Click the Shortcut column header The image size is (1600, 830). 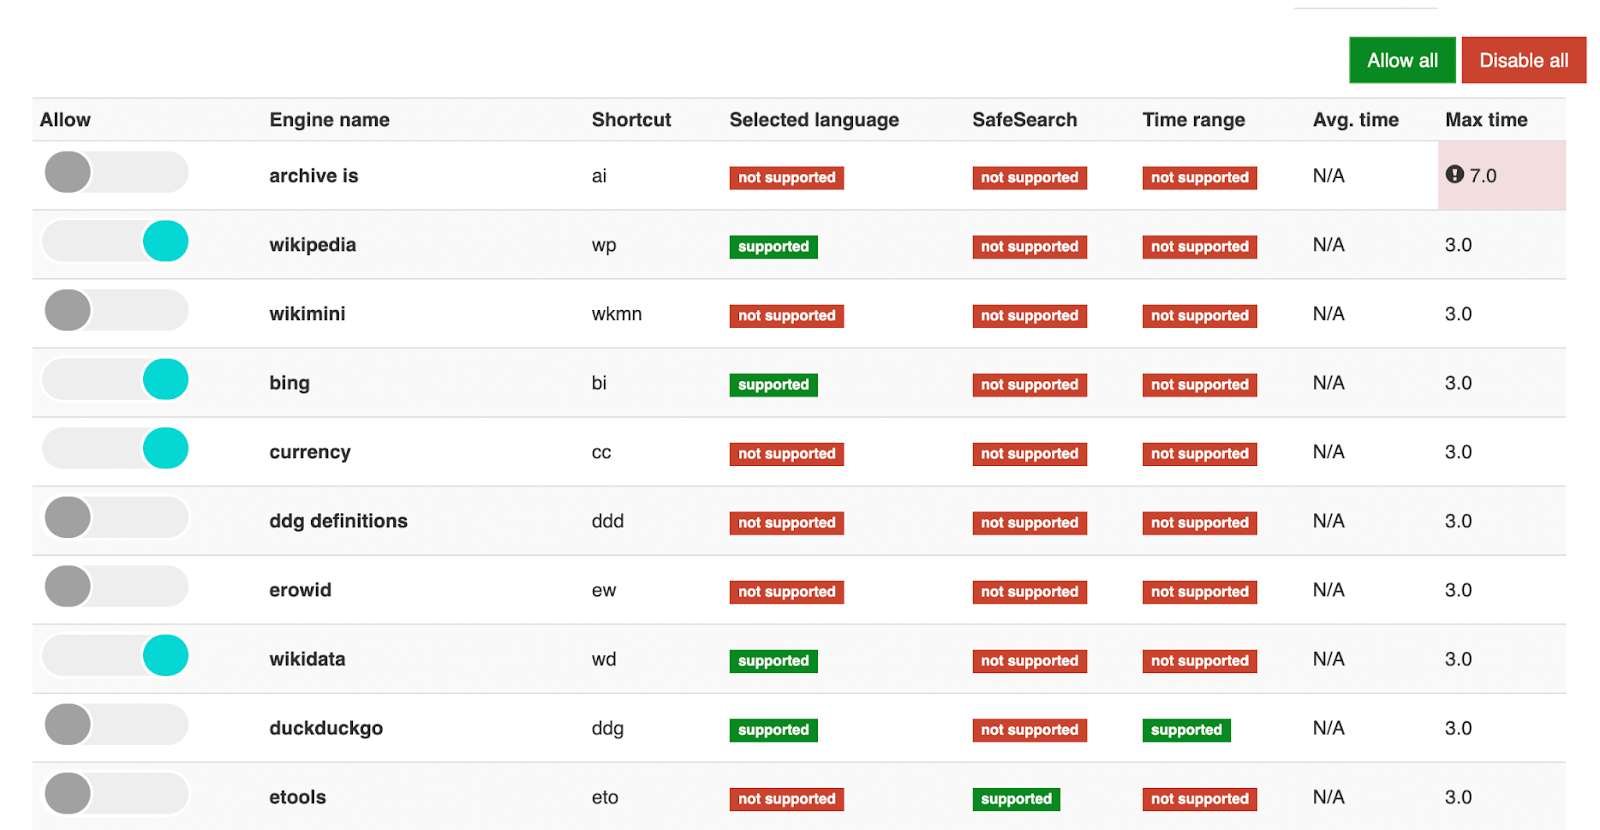pos(631,120)
